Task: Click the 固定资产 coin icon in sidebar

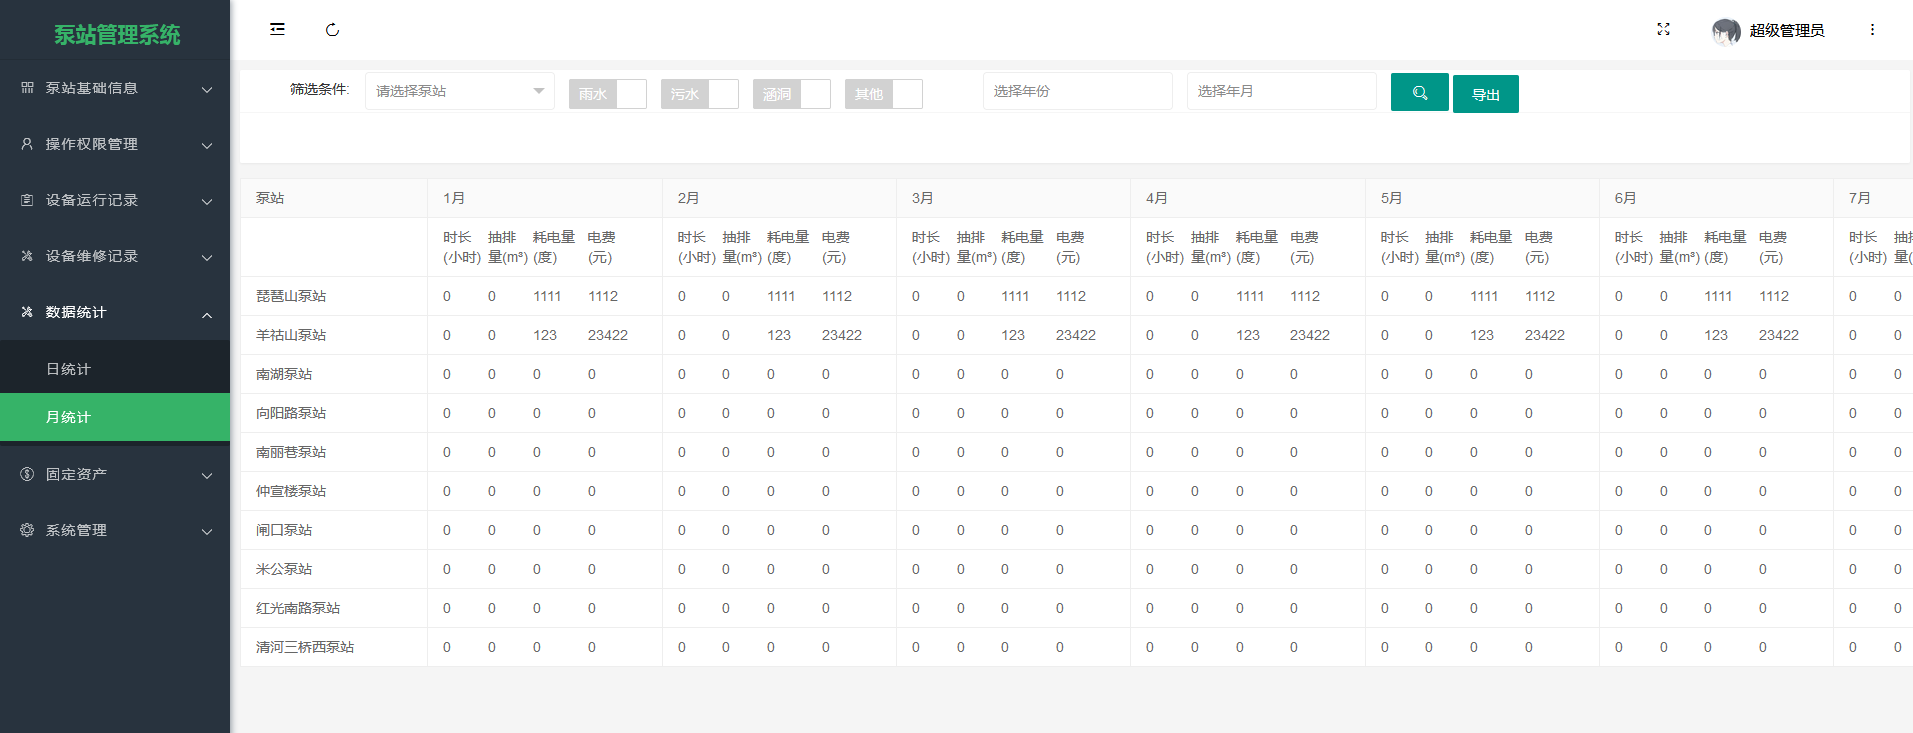Action: pos(27,474)
